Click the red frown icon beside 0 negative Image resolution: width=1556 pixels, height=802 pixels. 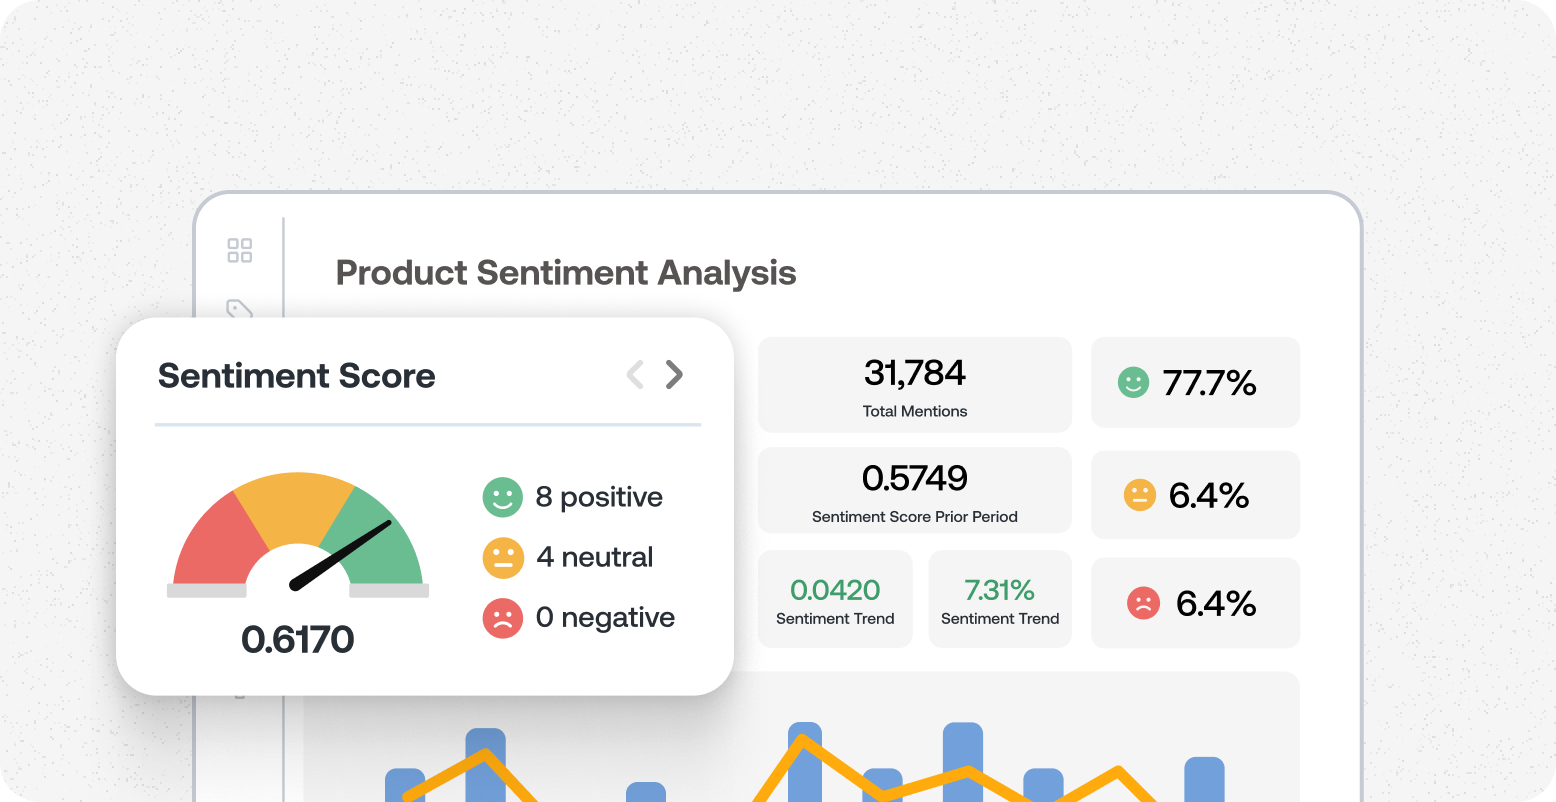coord(502,617)
